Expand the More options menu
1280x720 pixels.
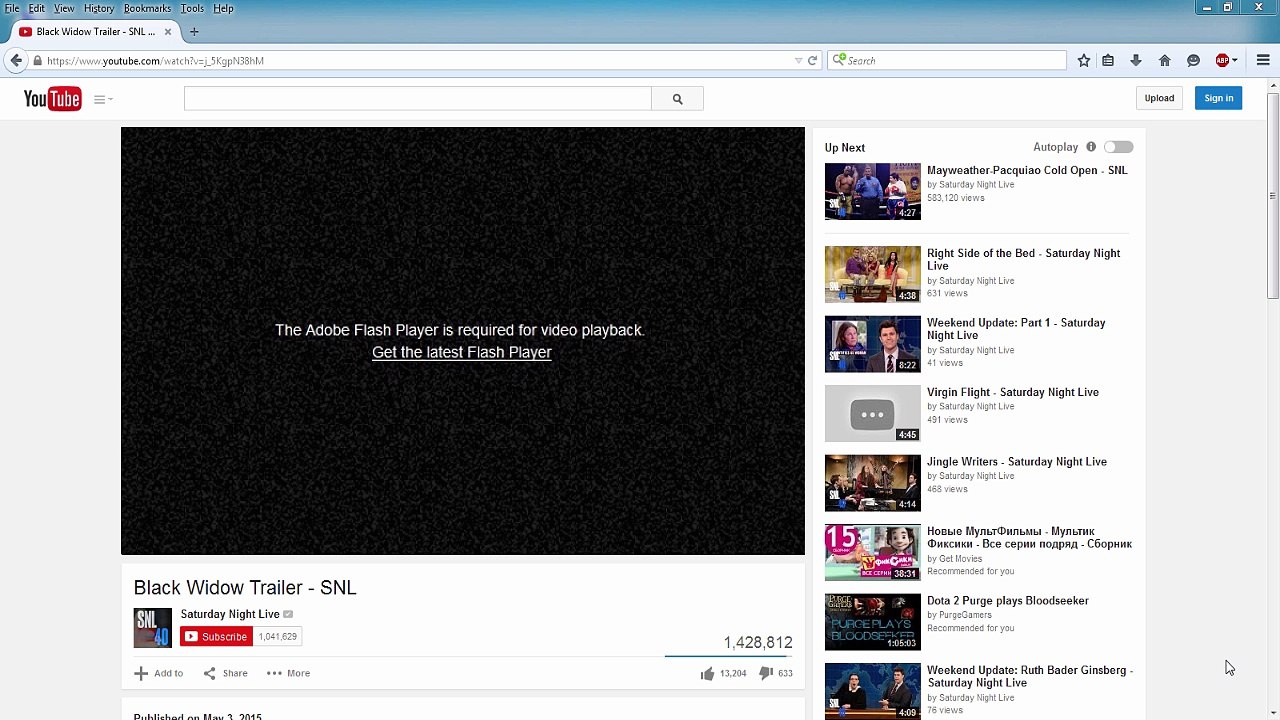(288, 673)
